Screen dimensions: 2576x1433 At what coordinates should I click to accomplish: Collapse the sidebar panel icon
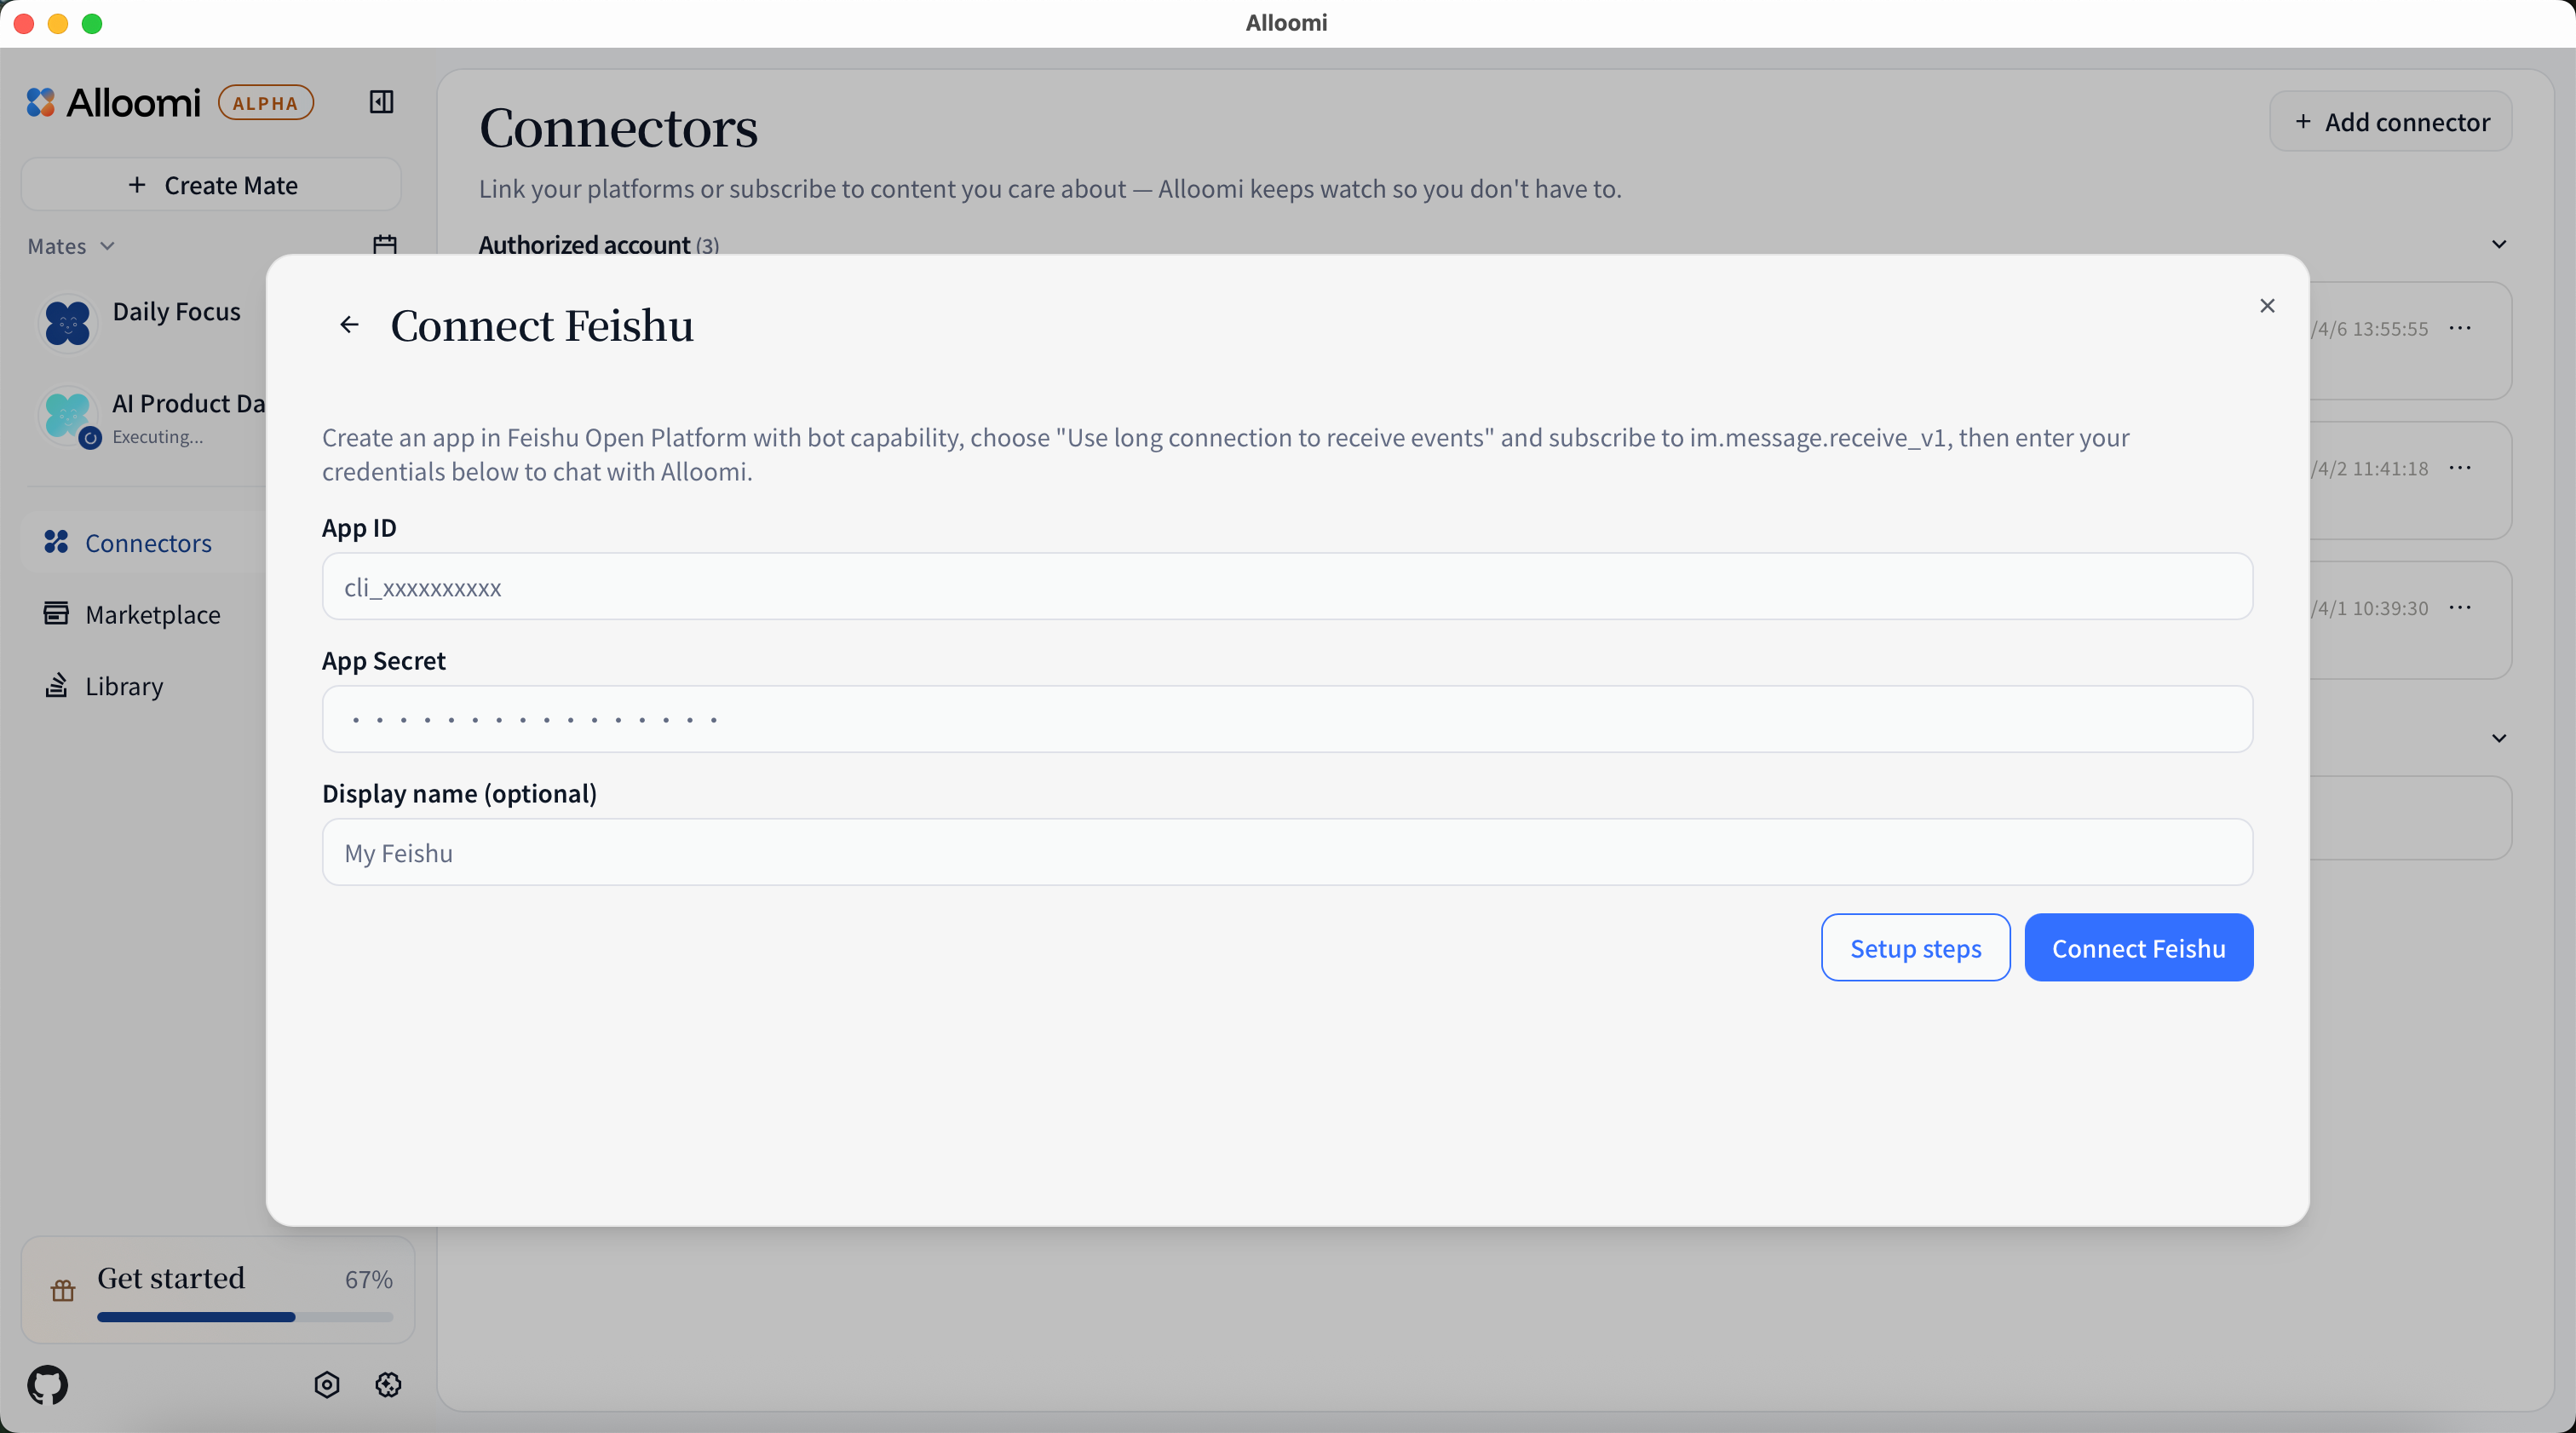coord(381,102)
